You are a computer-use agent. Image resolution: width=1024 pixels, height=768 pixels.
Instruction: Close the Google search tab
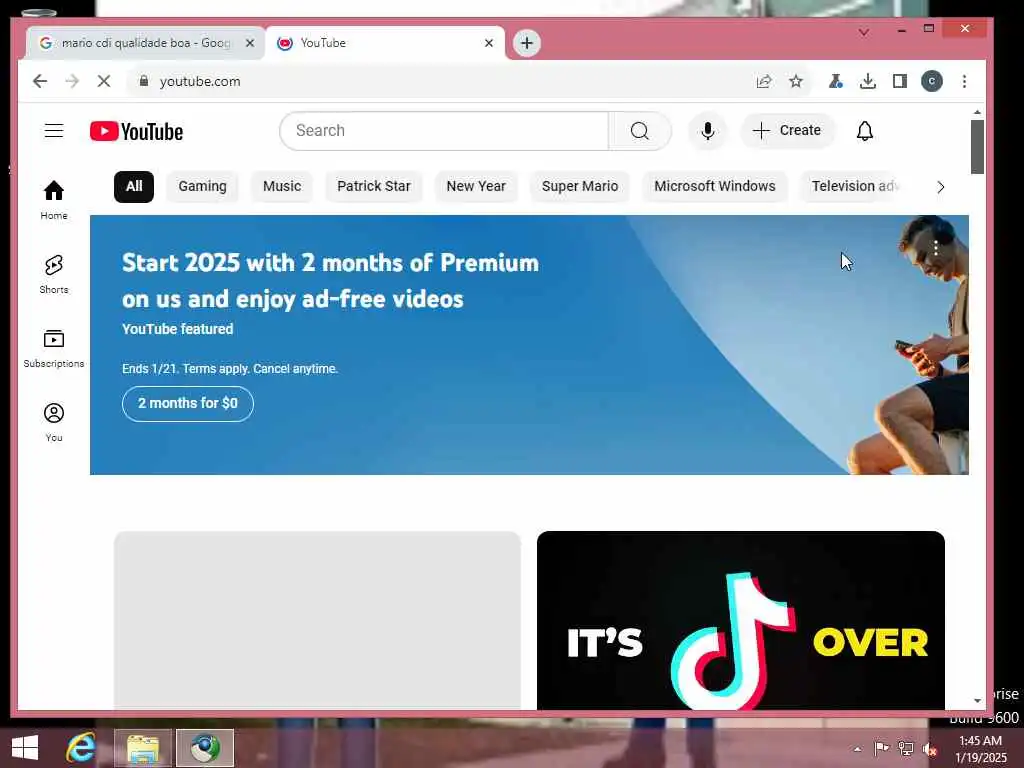tap(249, 43)
